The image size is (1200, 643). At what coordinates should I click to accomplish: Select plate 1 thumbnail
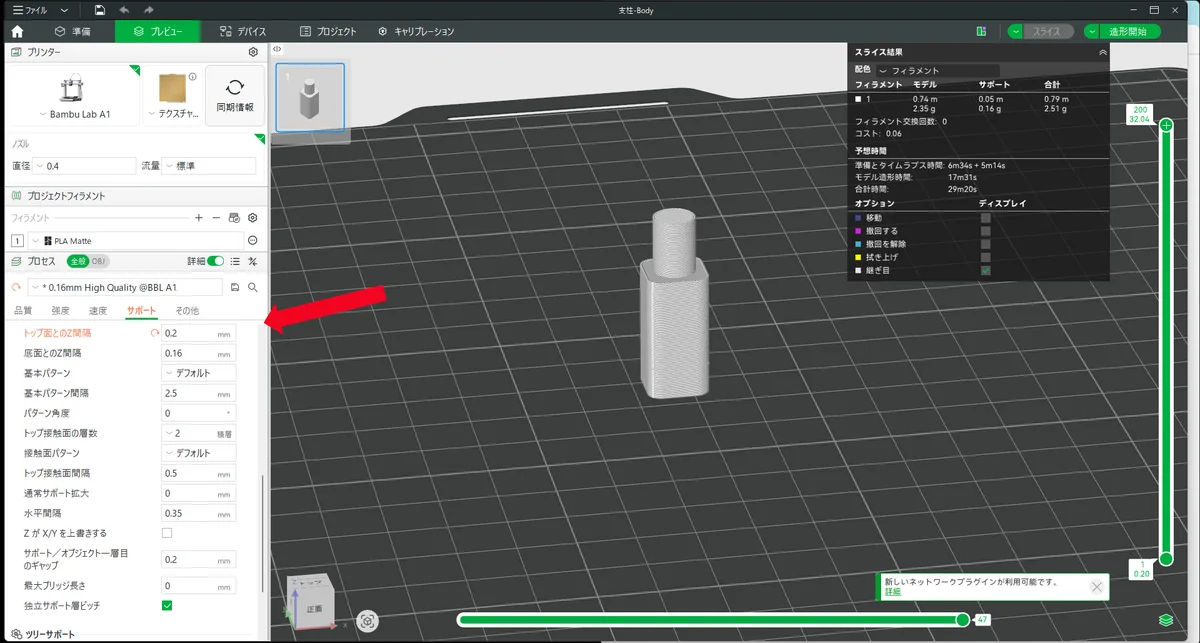[x=310, y=98]
